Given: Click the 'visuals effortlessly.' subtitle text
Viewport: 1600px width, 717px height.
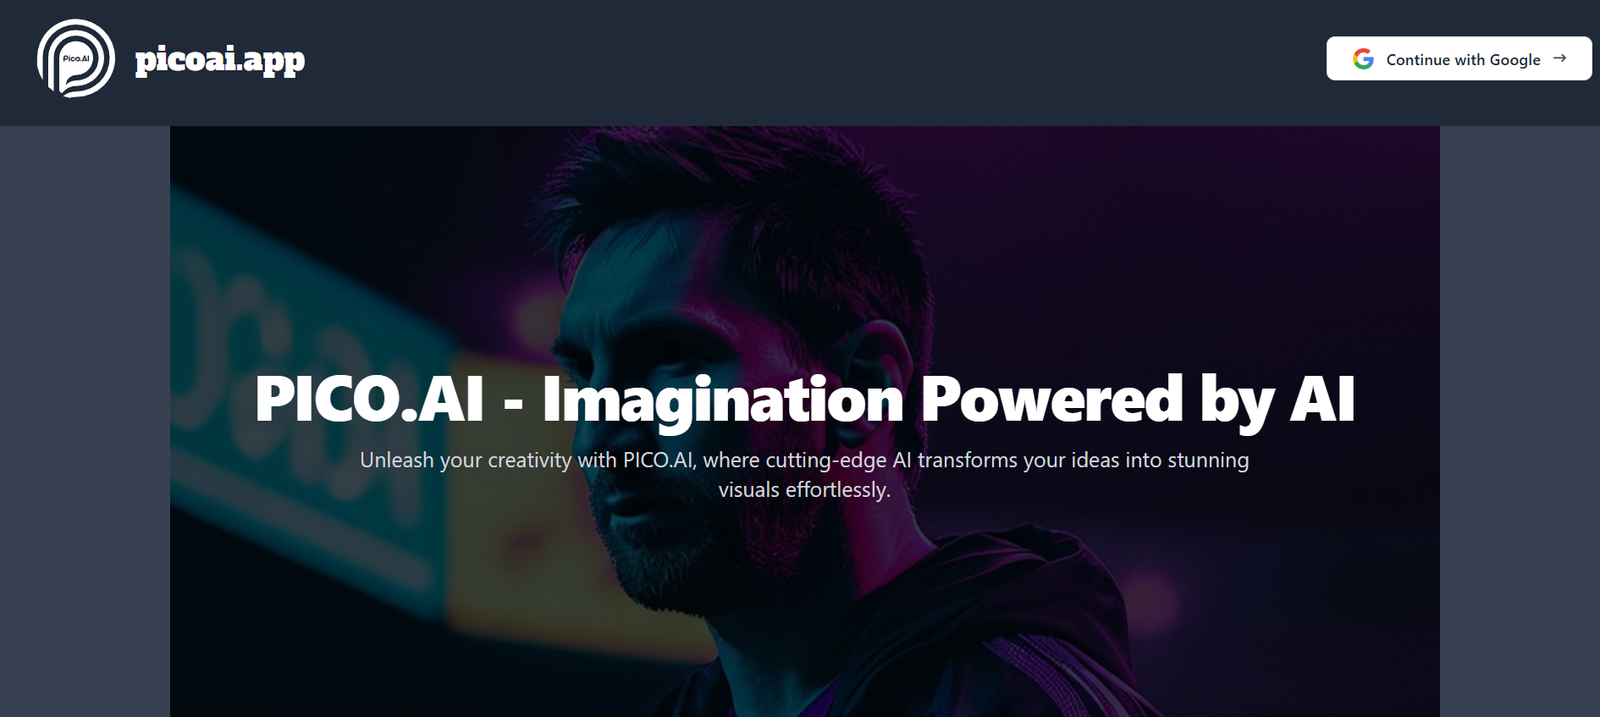Looking at the screenshot, I should pos(804,490).
